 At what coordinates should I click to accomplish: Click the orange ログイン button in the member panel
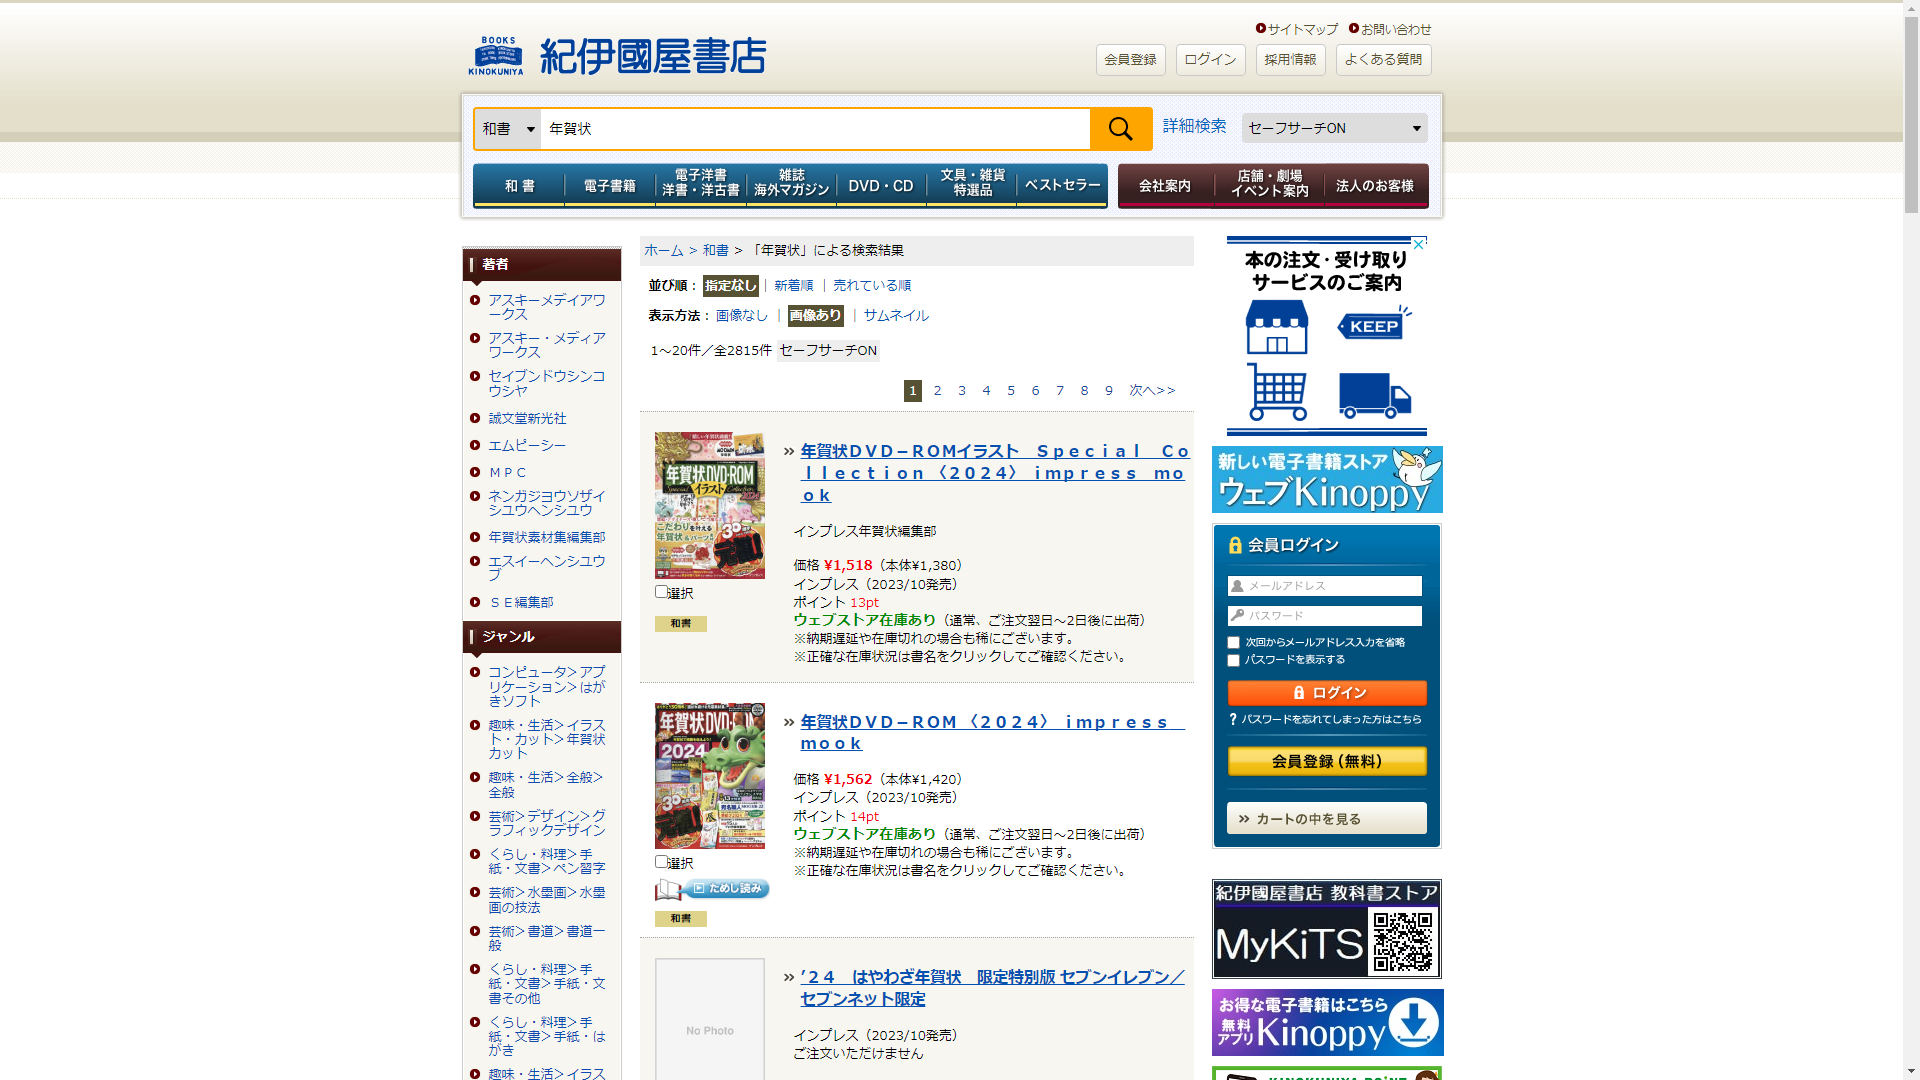coord(1326,693)
